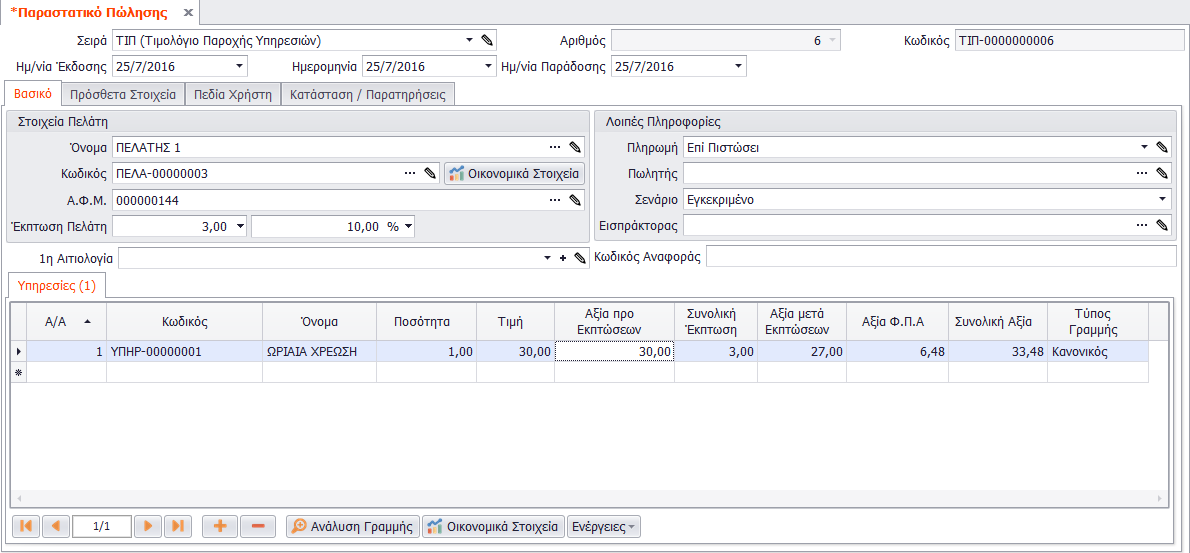Click customer Οικονομικά Στοιχεία button
This screenshot has width=1190, height=553.
coord(515,174)
